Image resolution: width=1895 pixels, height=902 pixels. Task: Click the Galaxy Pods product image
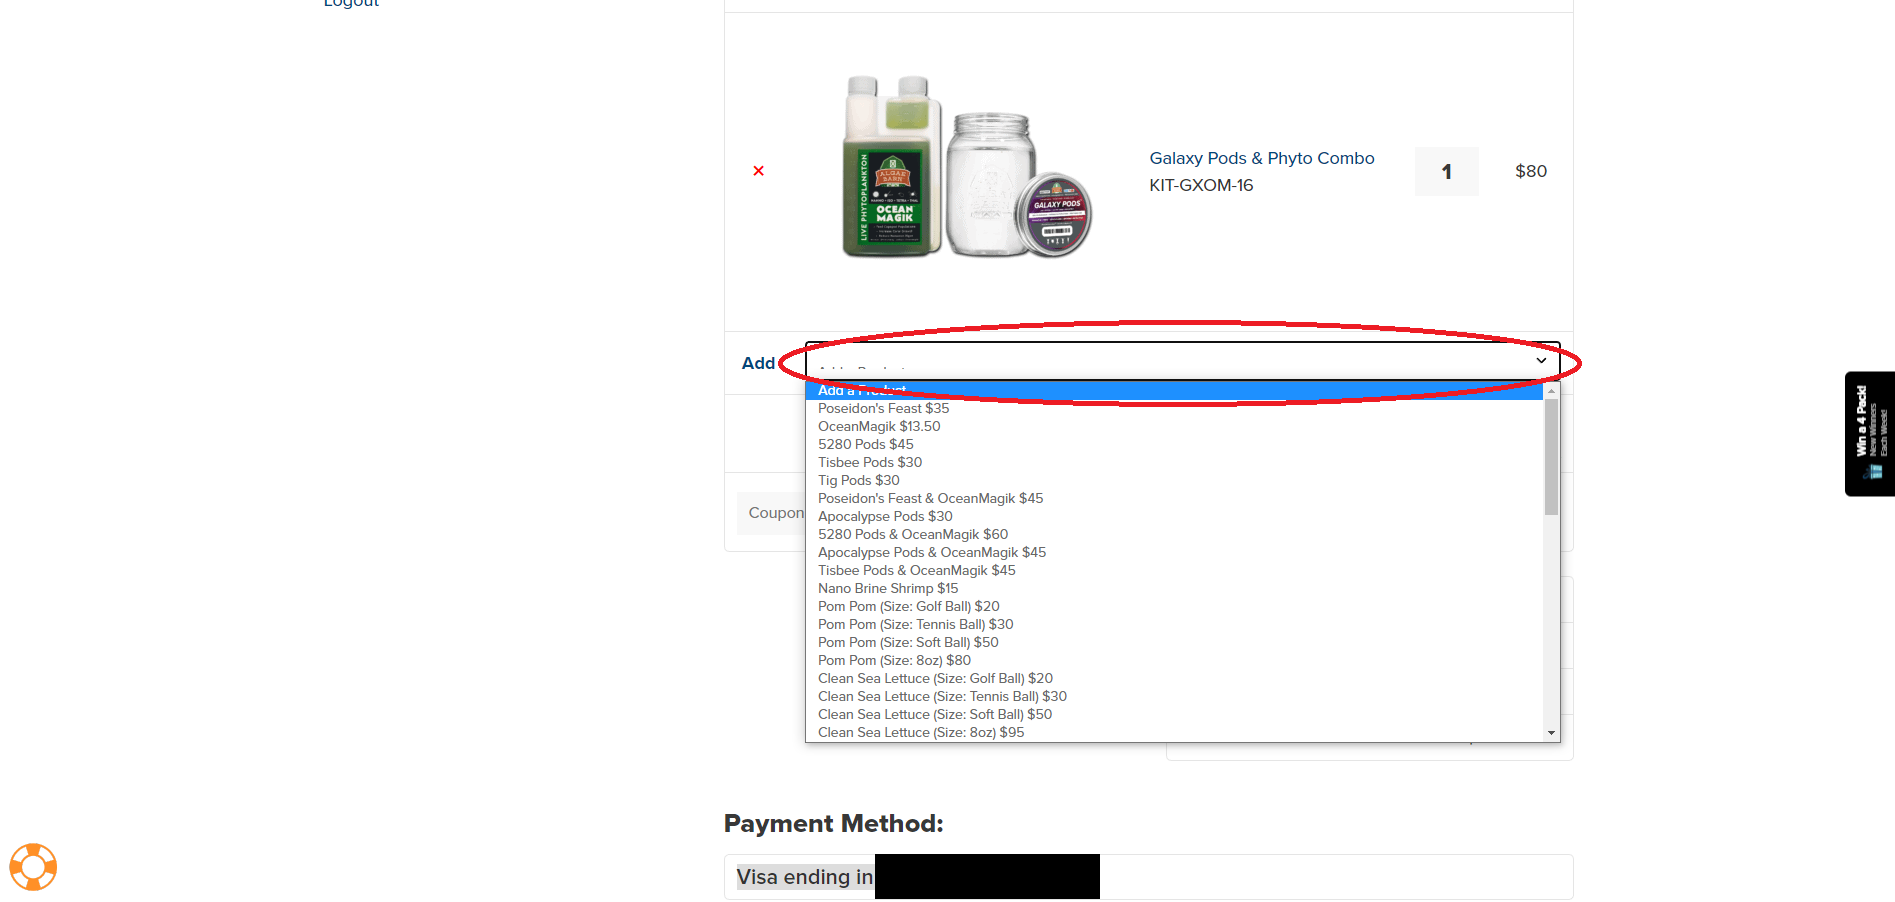coord(967,167)
